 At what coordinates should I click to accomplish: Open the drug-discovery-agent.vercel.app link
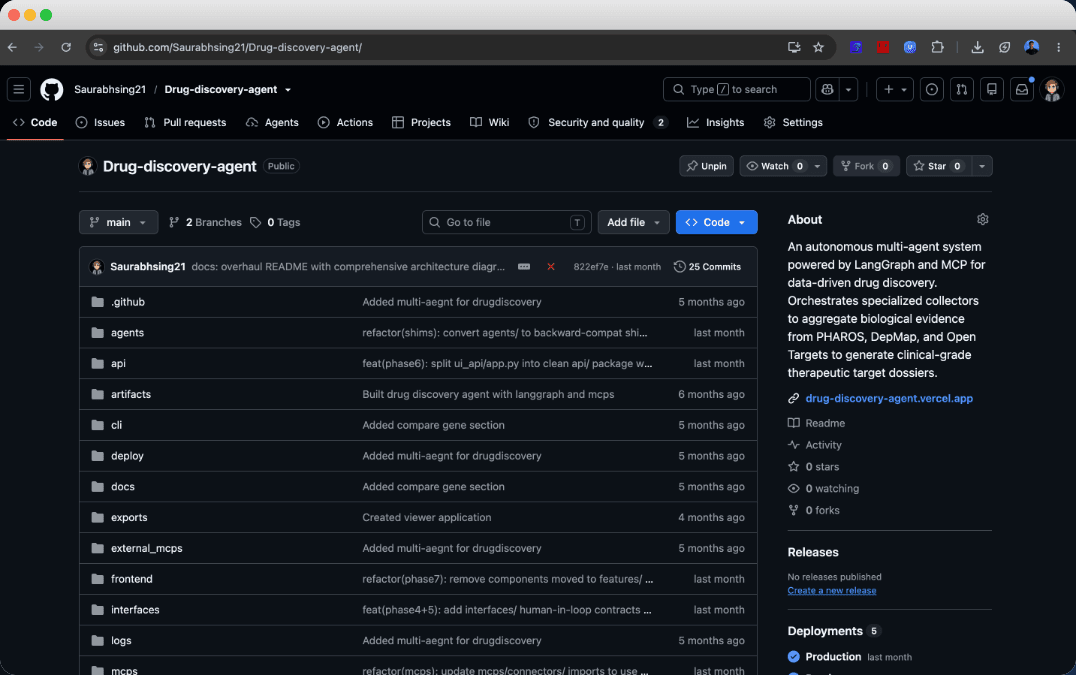coord(889,399)
